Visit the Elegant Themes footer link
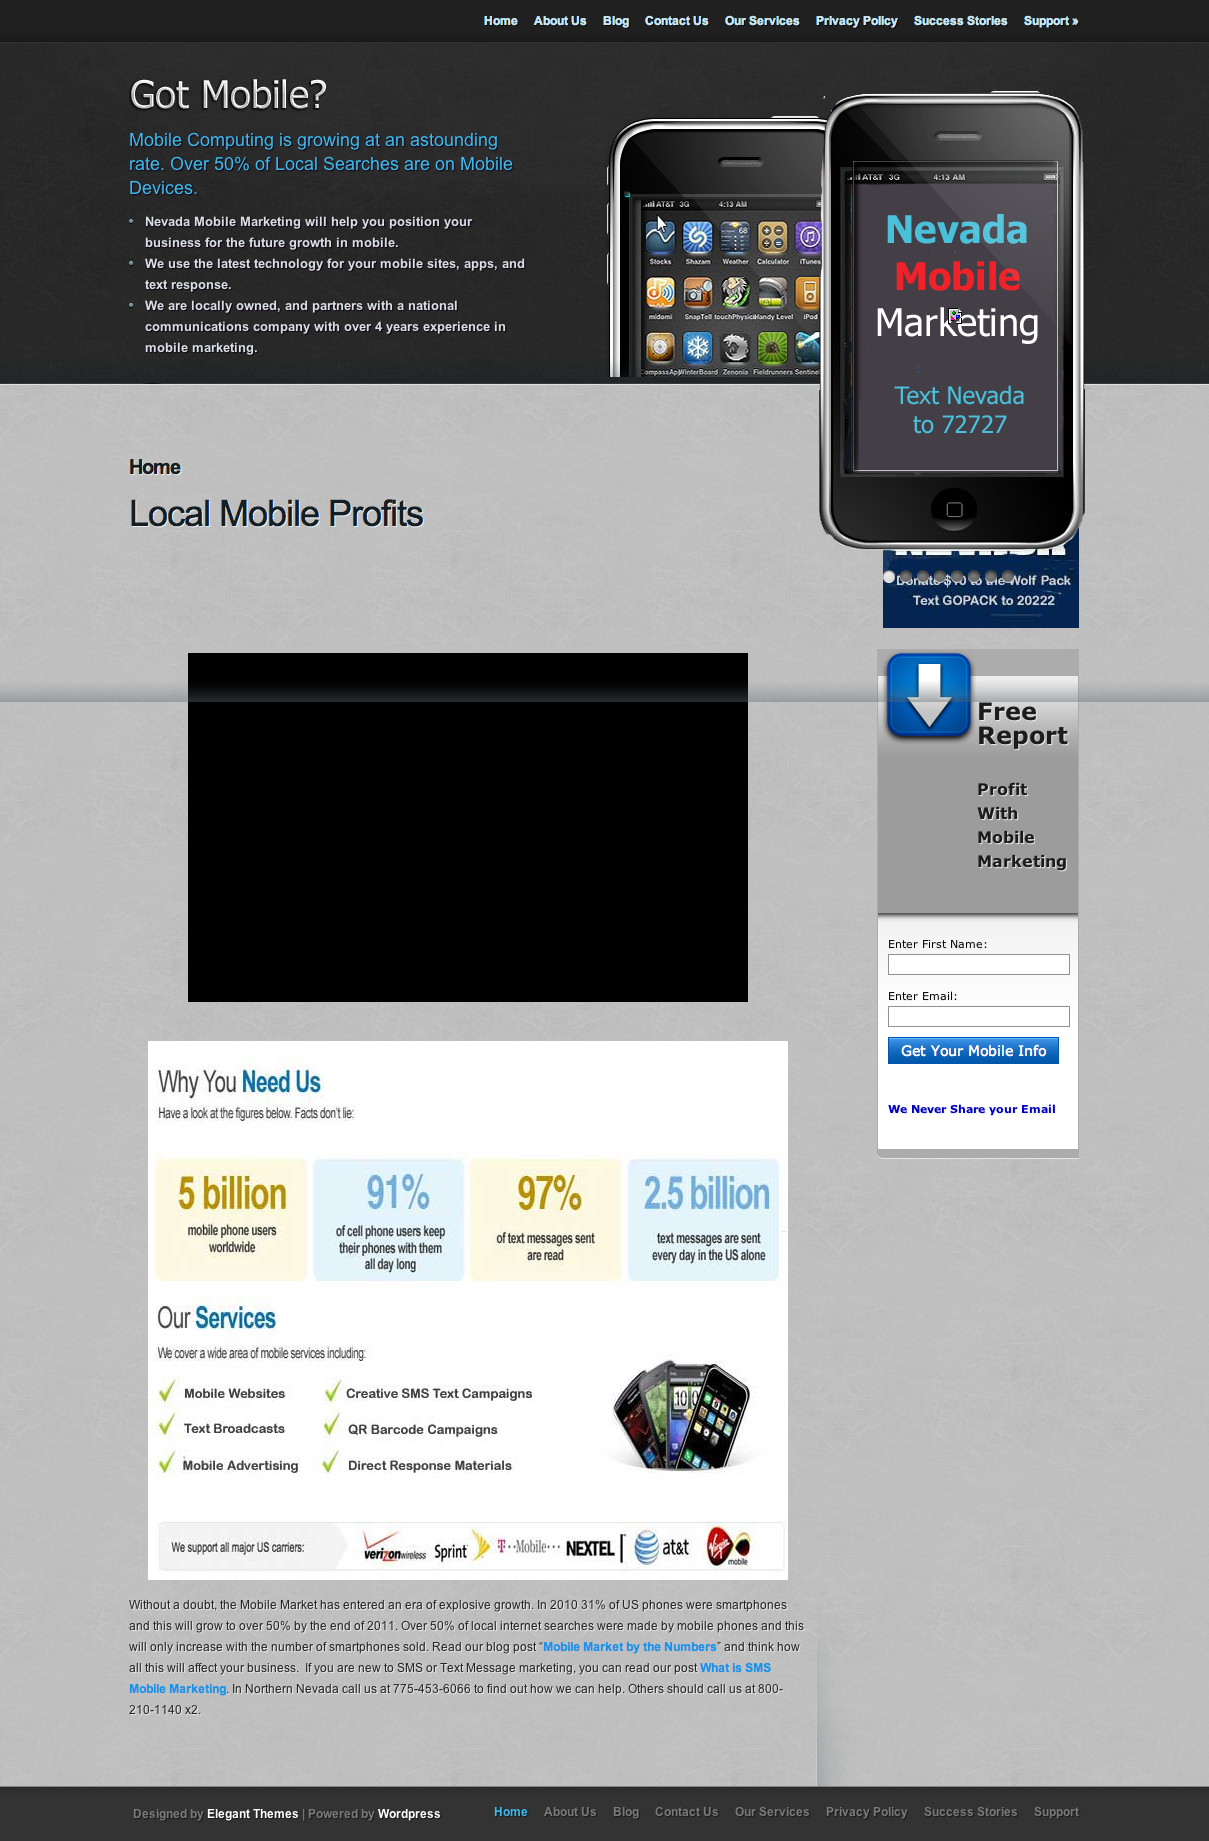The height and width of the screenshot is (1841, 1209). coord(252,1814)
